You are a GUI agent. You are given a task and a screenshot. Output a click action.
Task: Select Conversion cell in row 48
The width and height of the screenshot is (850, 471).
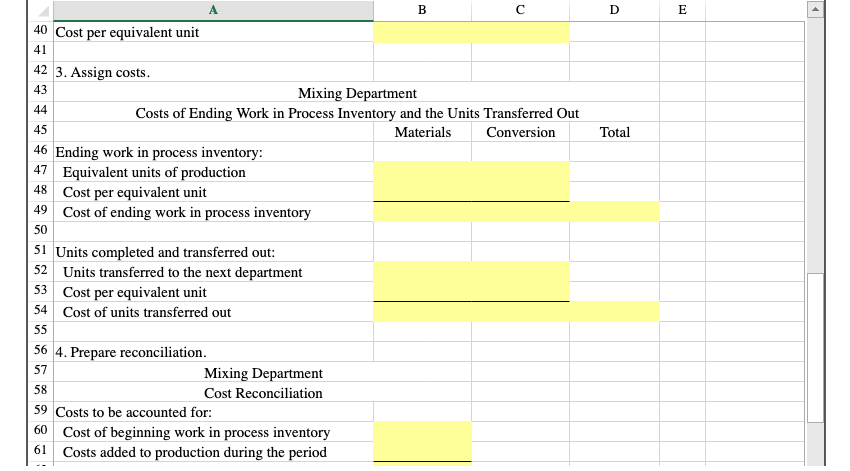coord(520,192)
